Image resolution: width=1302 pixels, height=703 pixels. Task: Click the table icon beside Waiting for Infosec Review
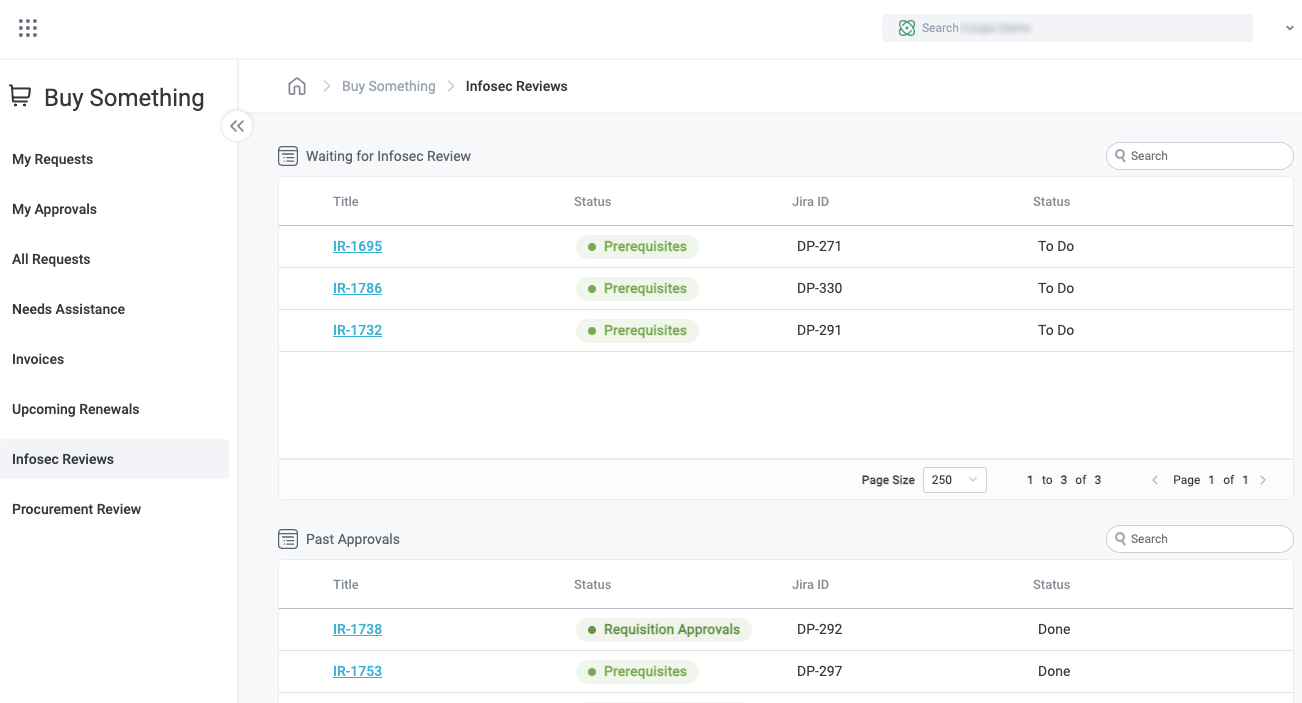click(288, 155)
